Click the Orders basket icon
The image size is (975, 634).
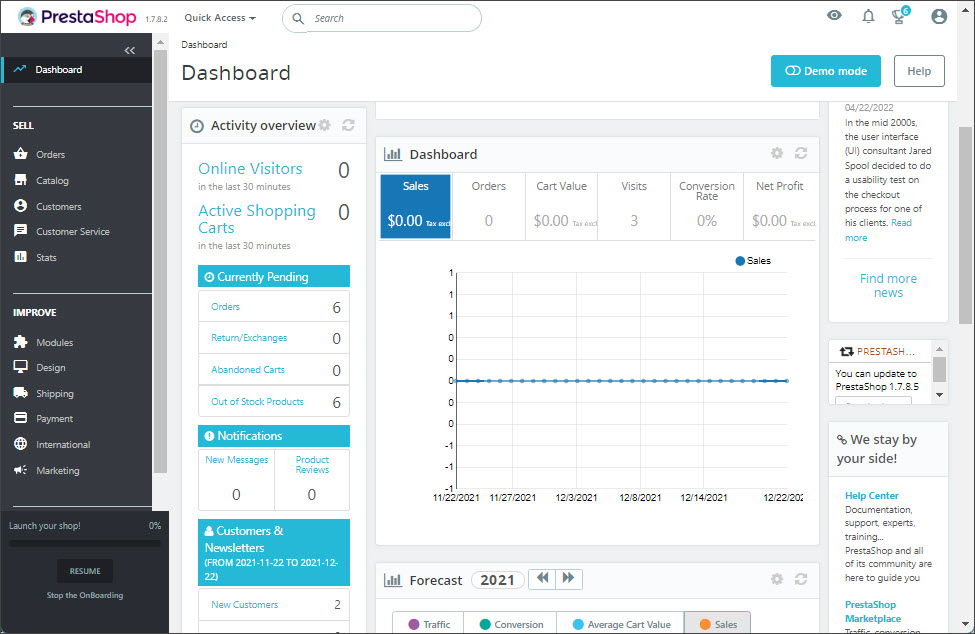click(21, 154)
